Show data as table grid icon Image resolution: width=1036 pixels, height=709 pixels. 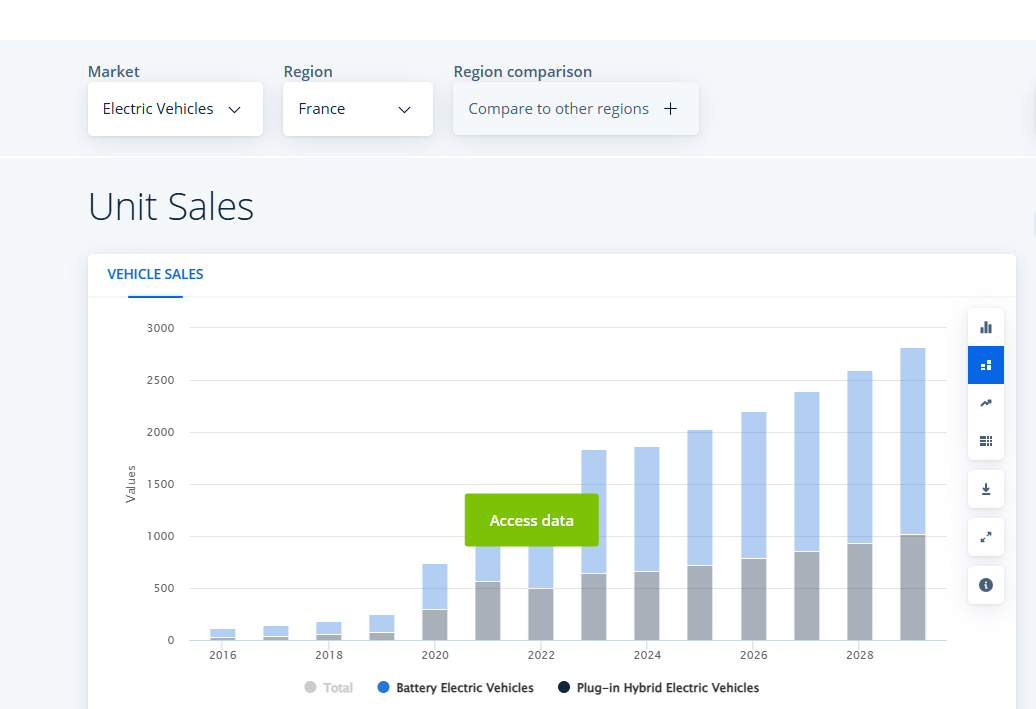[985, 441]
